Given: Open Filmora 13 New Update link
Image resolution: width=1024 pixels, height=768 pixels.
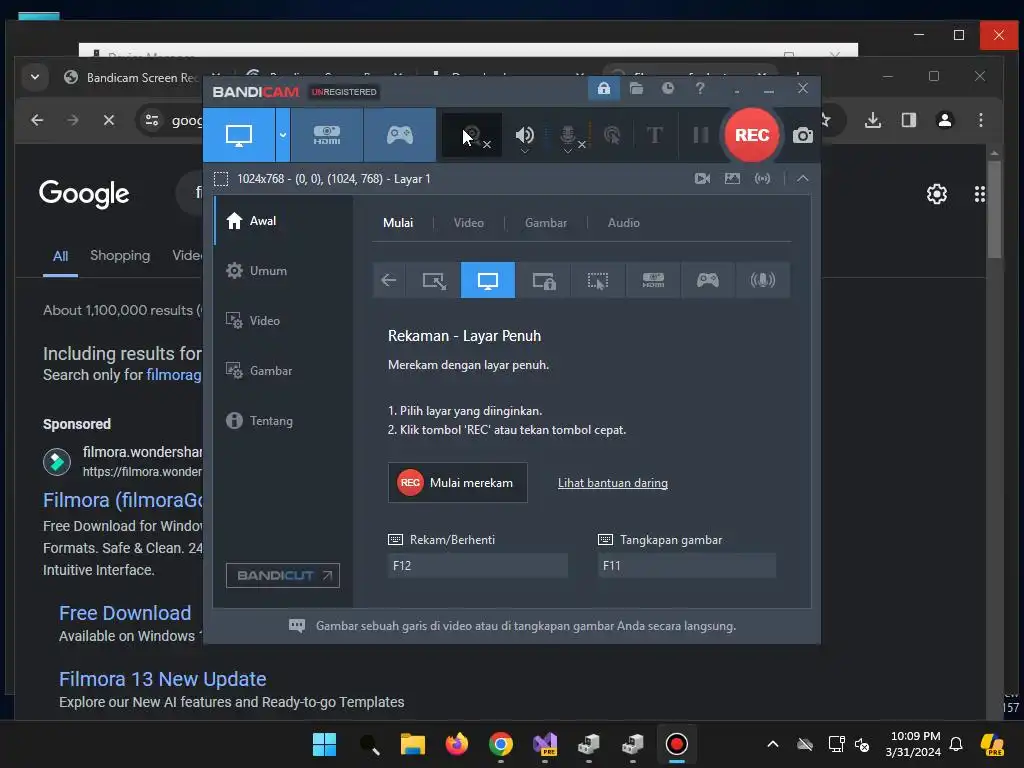Looking at the screenshot, I should 163,679.
